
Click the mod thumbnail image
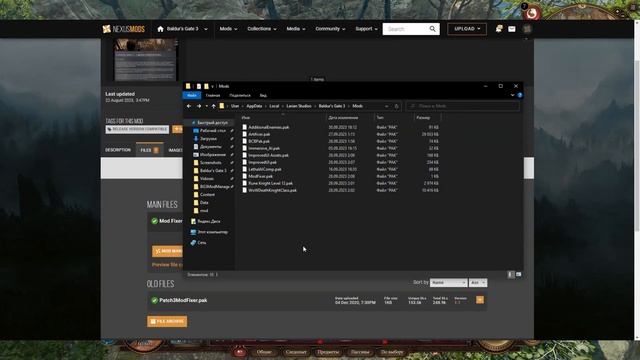click(x=146, y=60)
